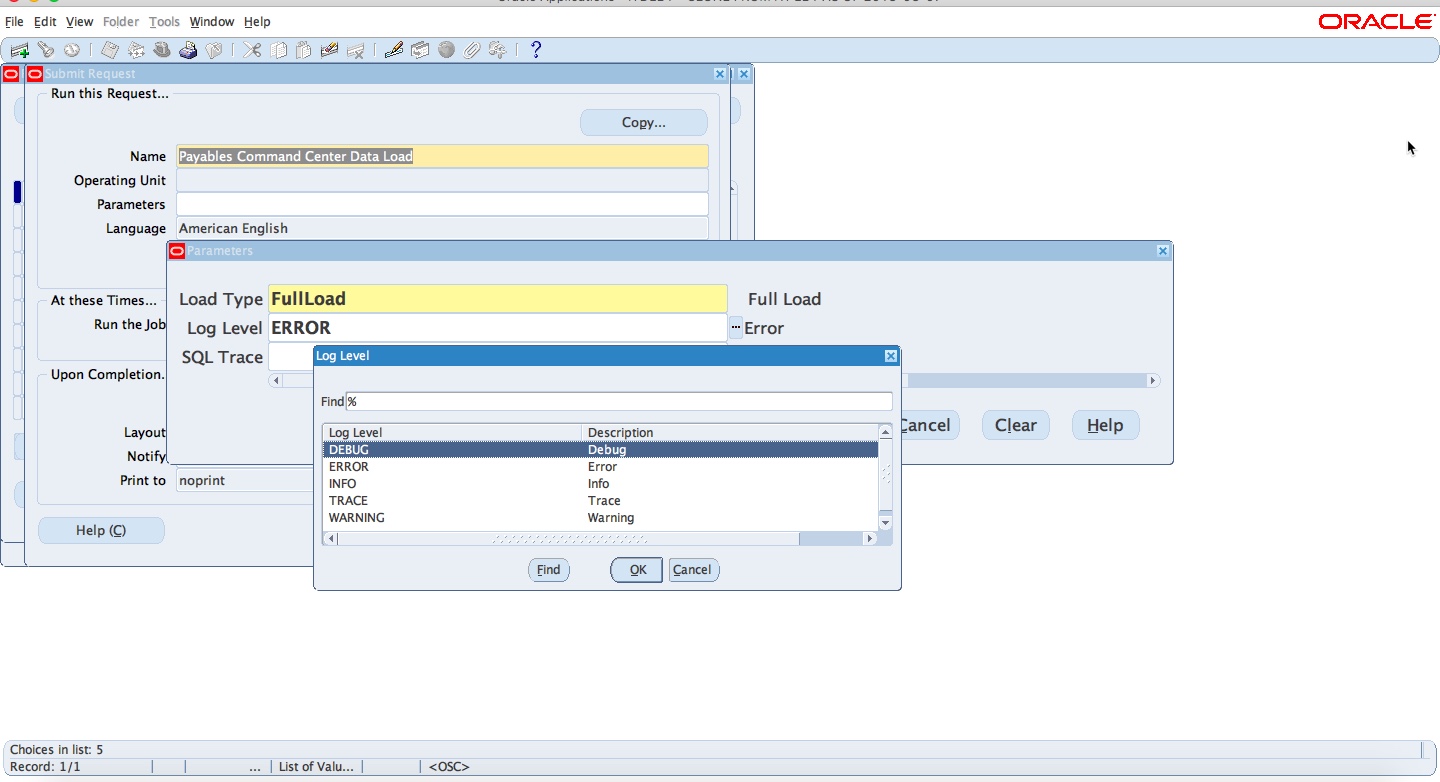The width and height of the screenshot is (1440, 782).
Task: Click the Translations globe toolbar icon
Action: point(446,50)
